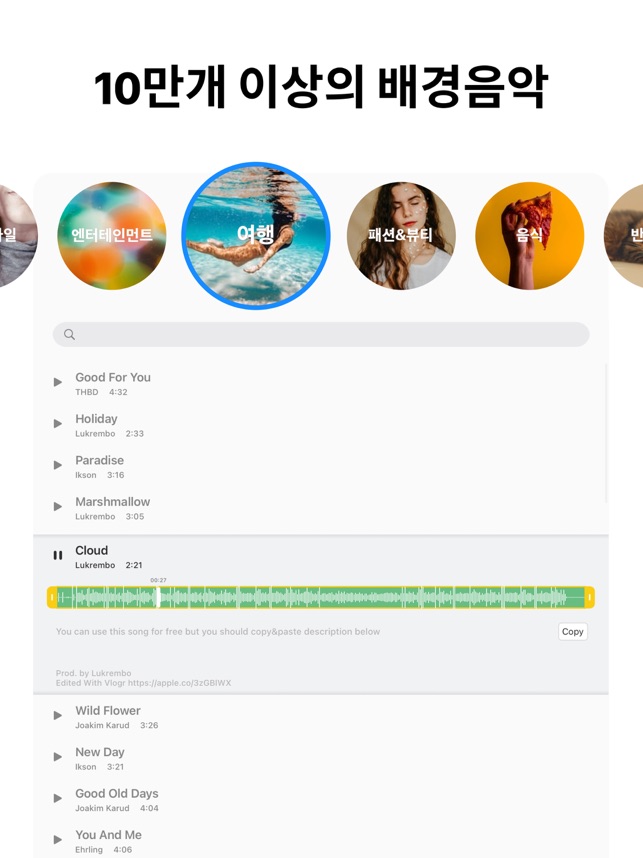Select the 엔터테인먼트 music category
This screenshot has height=858, width=643.
pyautogui.click(x=112, y=235)
